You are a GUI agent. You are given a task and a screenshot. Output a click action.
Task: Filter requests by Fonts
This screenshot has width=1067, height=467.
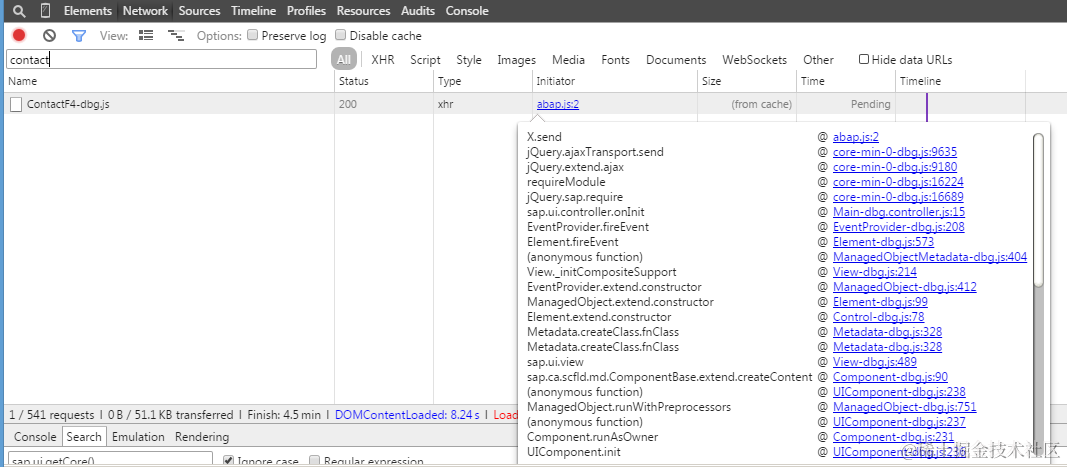pyautogui.click(x=615, y=60)
